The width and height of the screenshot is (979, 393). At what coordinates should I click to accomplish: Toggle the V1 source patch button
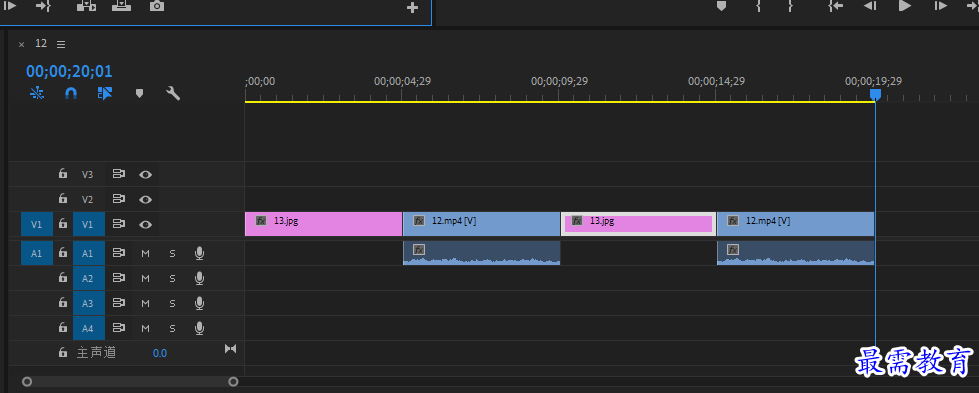tap(37, 224)
